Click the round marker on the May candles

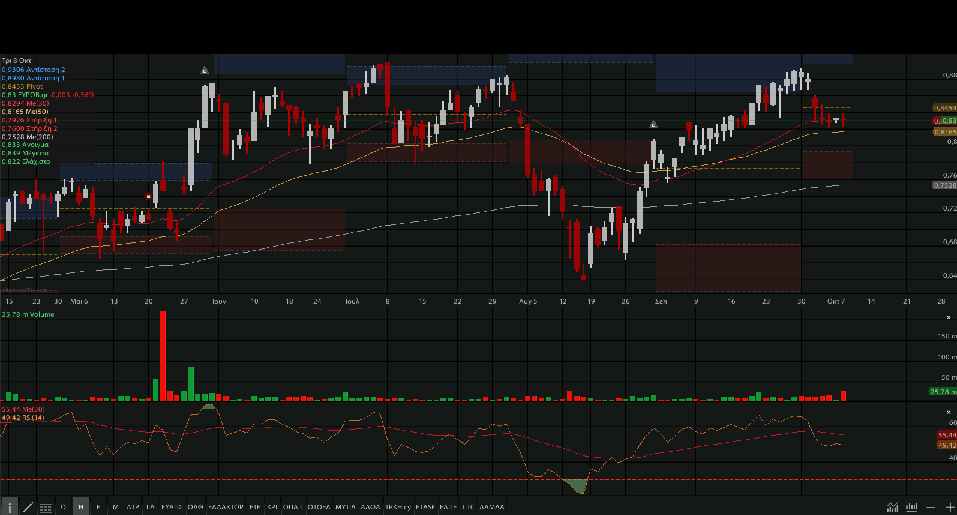click(148, 196)
